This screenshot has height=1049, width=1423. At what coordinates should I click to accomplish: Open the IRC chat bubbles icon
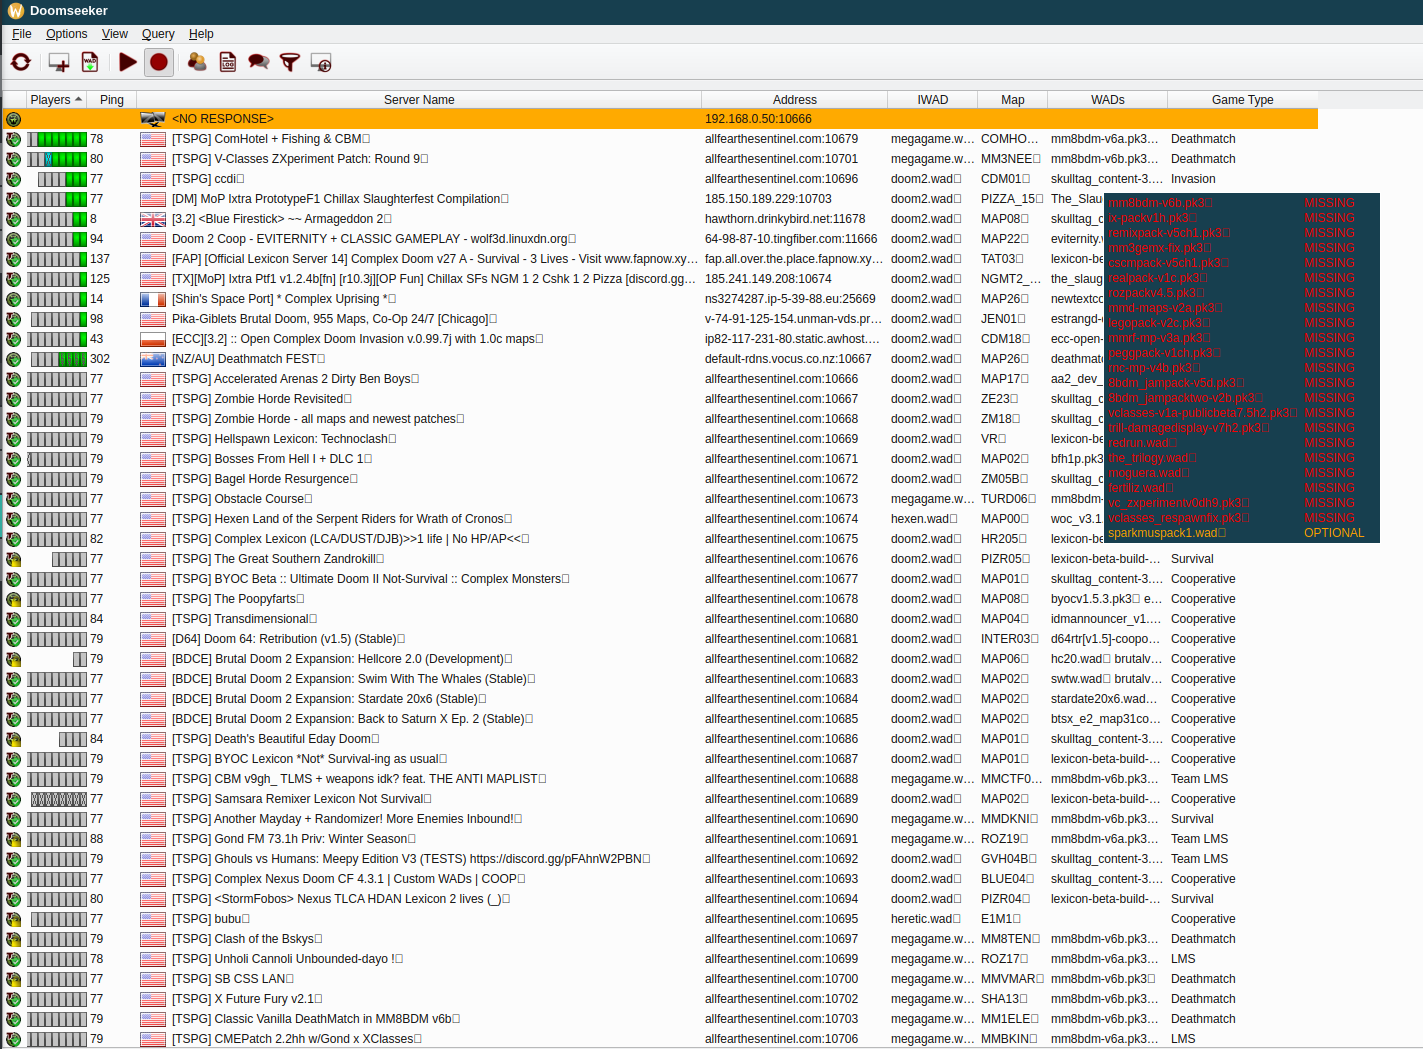(x=258, y=62)
